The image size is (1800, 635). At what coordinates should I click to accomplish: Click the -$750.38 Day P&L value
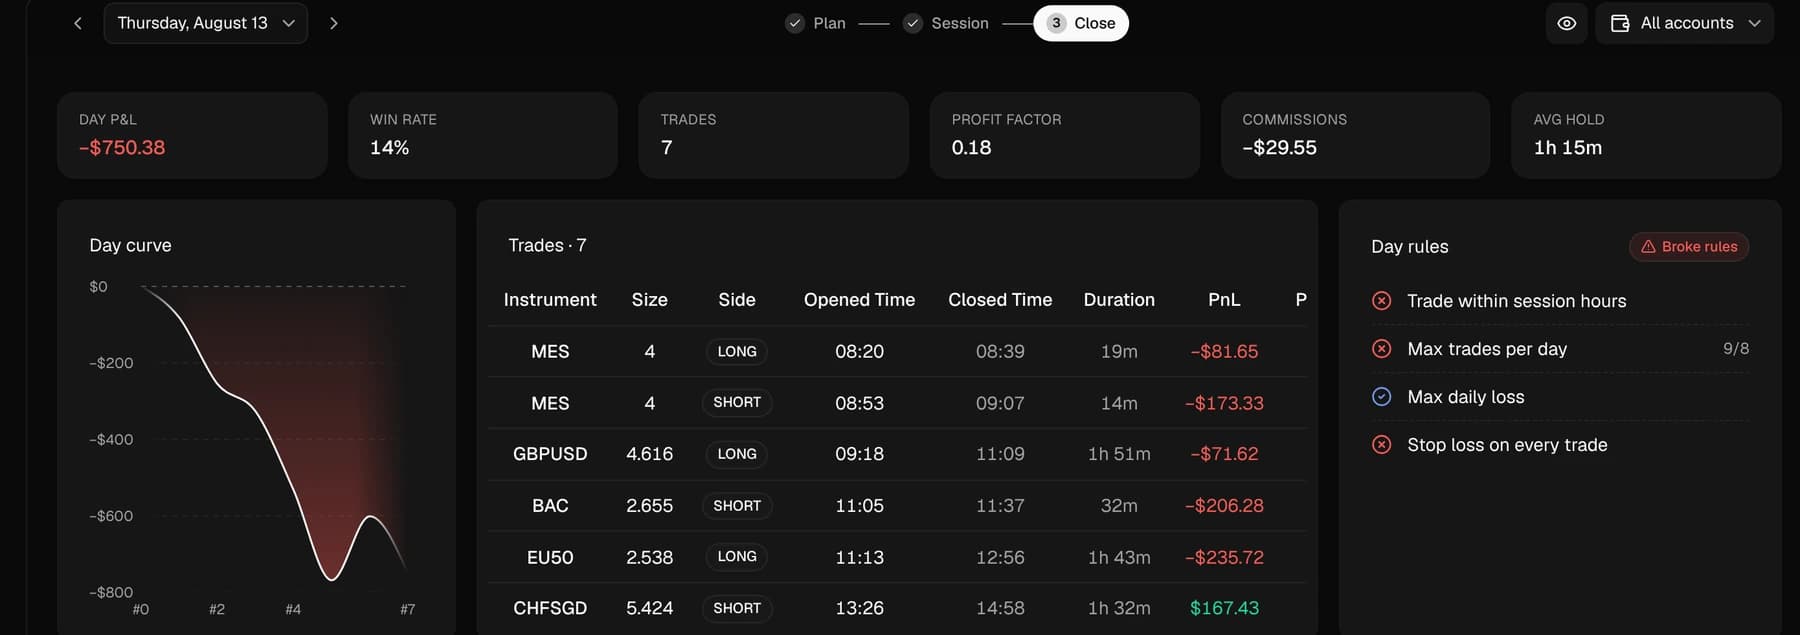click(122, 148)
